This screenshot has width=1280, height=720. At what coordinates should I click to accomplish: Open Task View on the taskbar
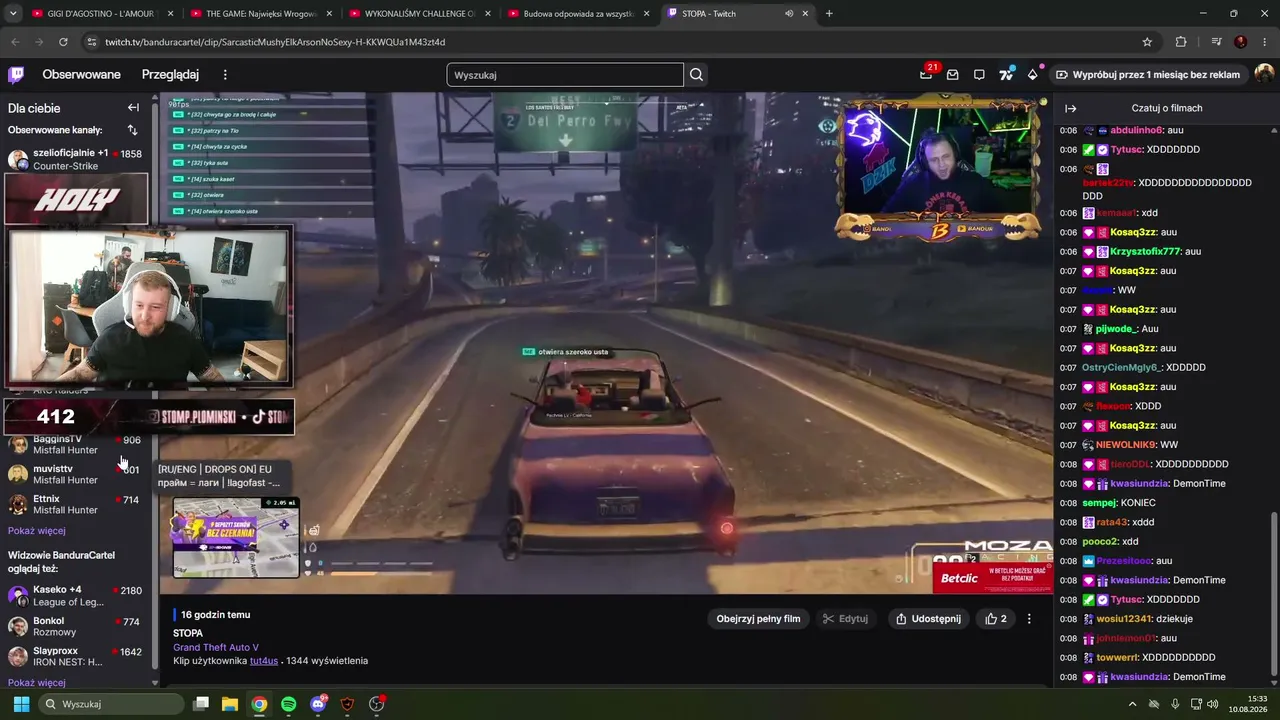[201, 704]
